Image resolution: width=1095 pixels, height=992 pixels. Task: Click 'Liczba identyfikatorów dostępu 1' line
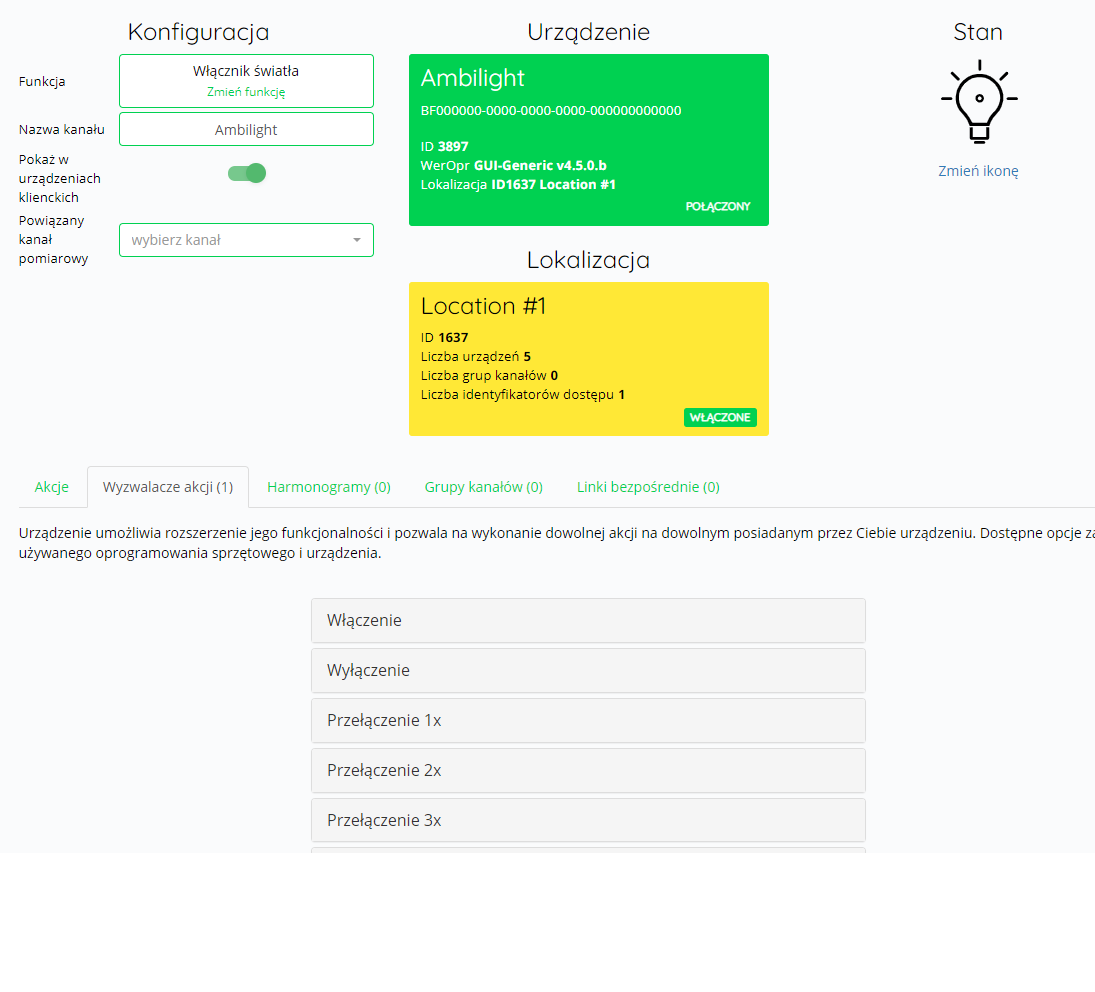coord(522,394)
